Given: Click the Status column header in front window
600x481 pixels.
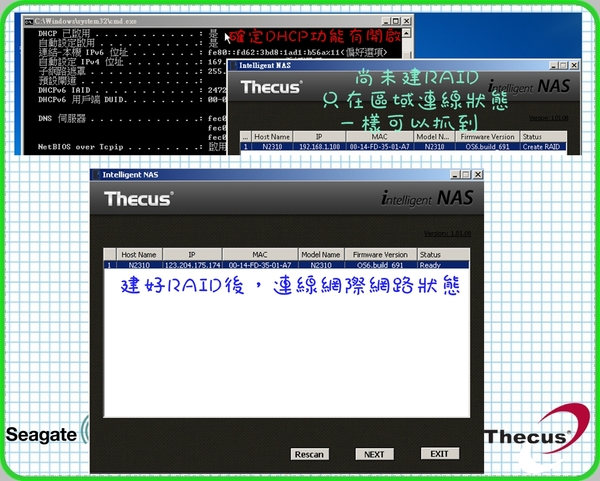Looking at the screenshot, I should [x=443, y=255].
